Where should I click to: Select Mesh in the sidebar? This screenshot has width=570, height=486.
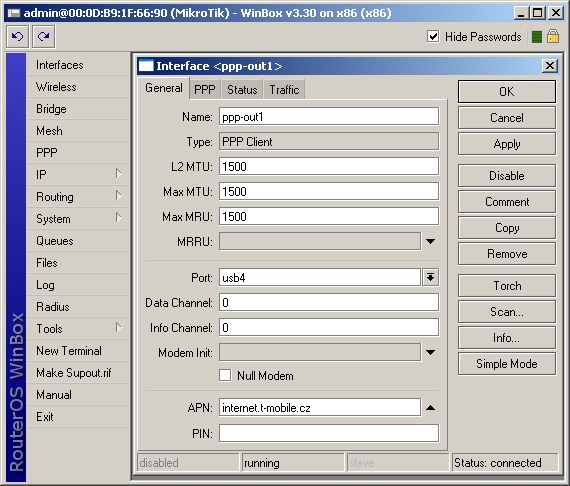coord(78,130)
